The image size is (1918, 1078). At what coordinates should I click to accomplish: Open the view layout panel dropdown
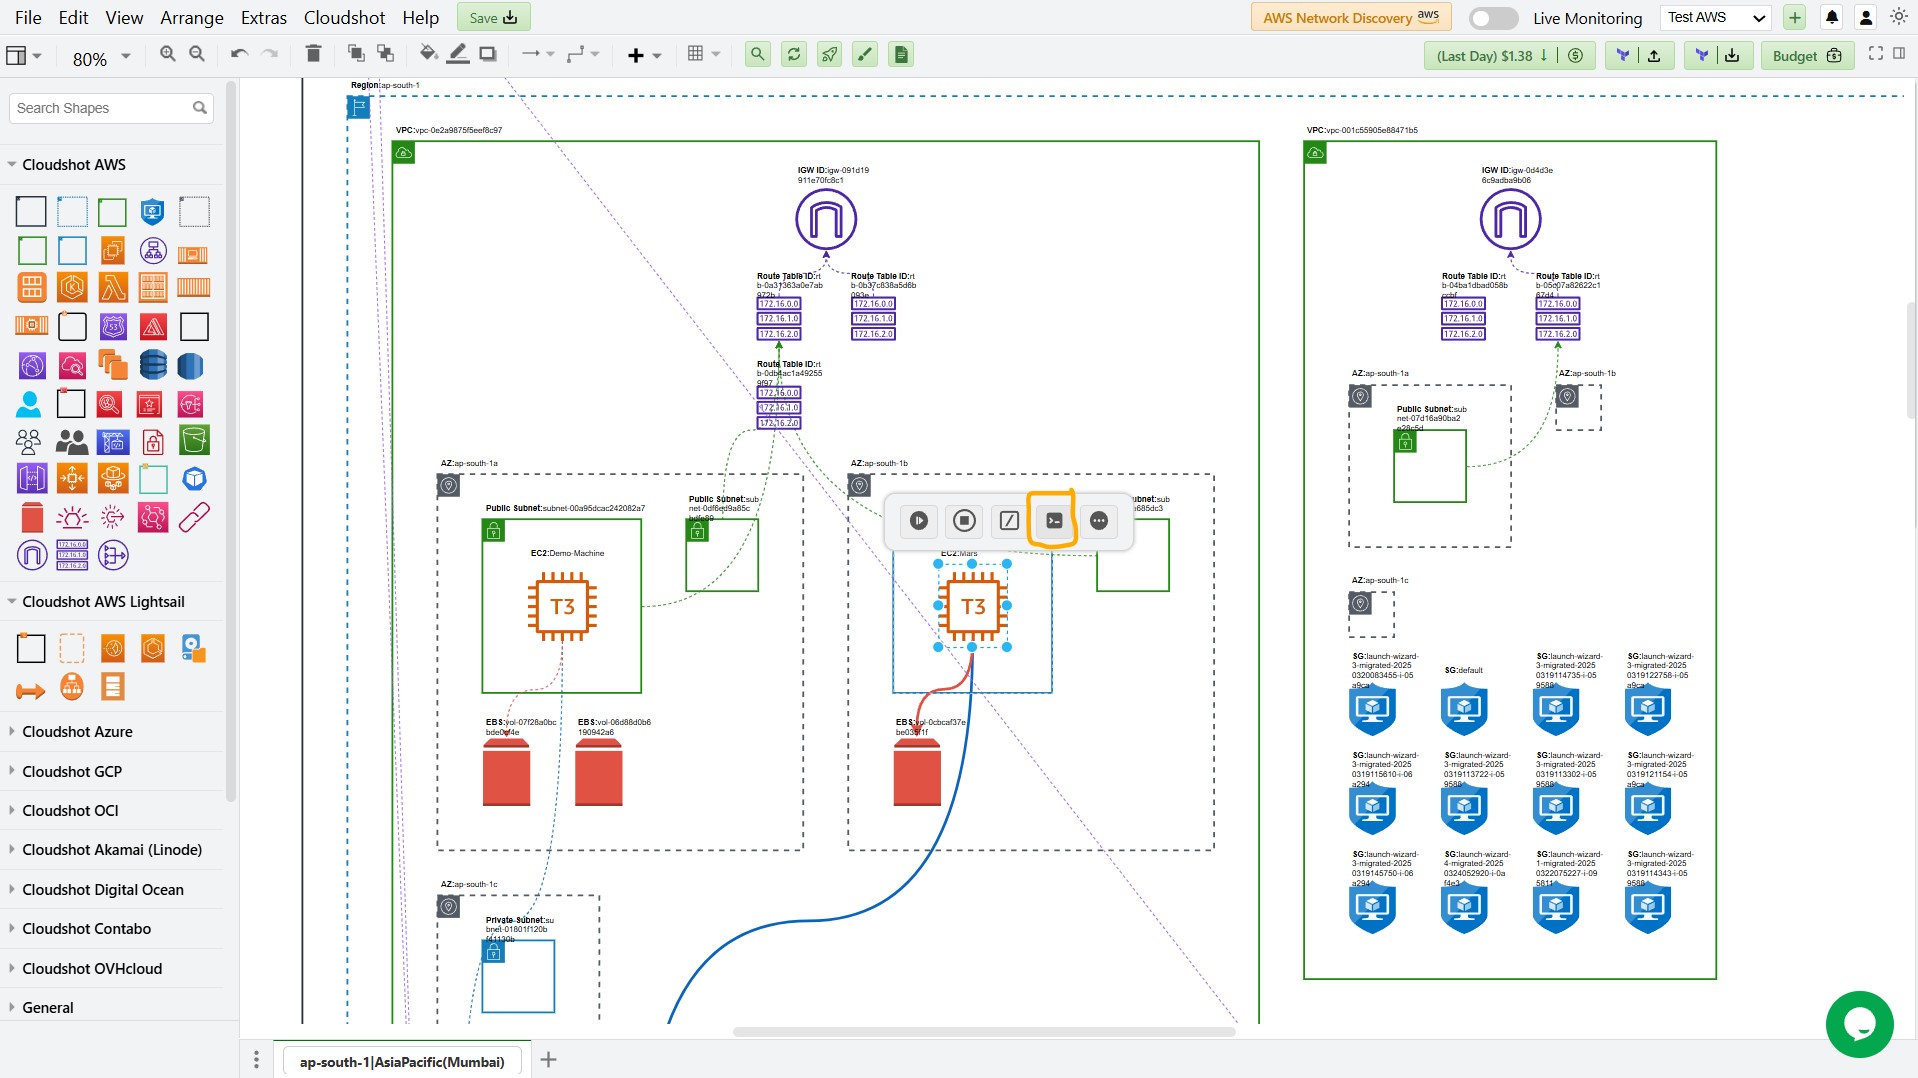pyautogui.click(x=24, y=56)
